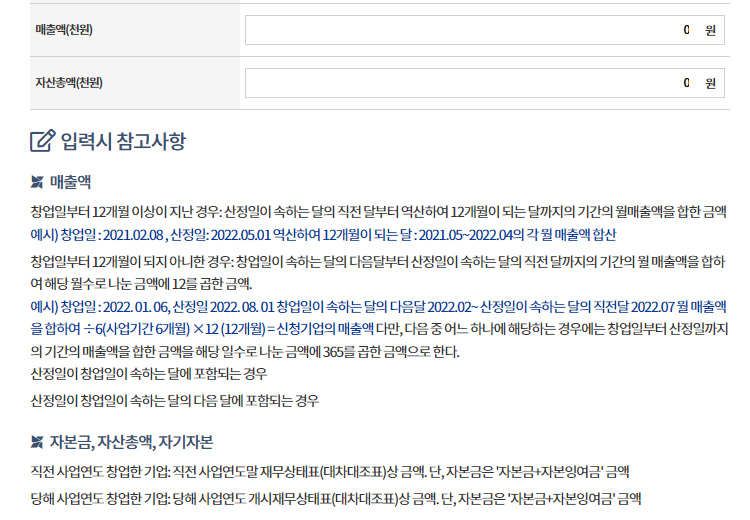The image size is (750, 520).
Task: Click the line about 달의 다음 달에 포함되는 경우
Action: 175,401
